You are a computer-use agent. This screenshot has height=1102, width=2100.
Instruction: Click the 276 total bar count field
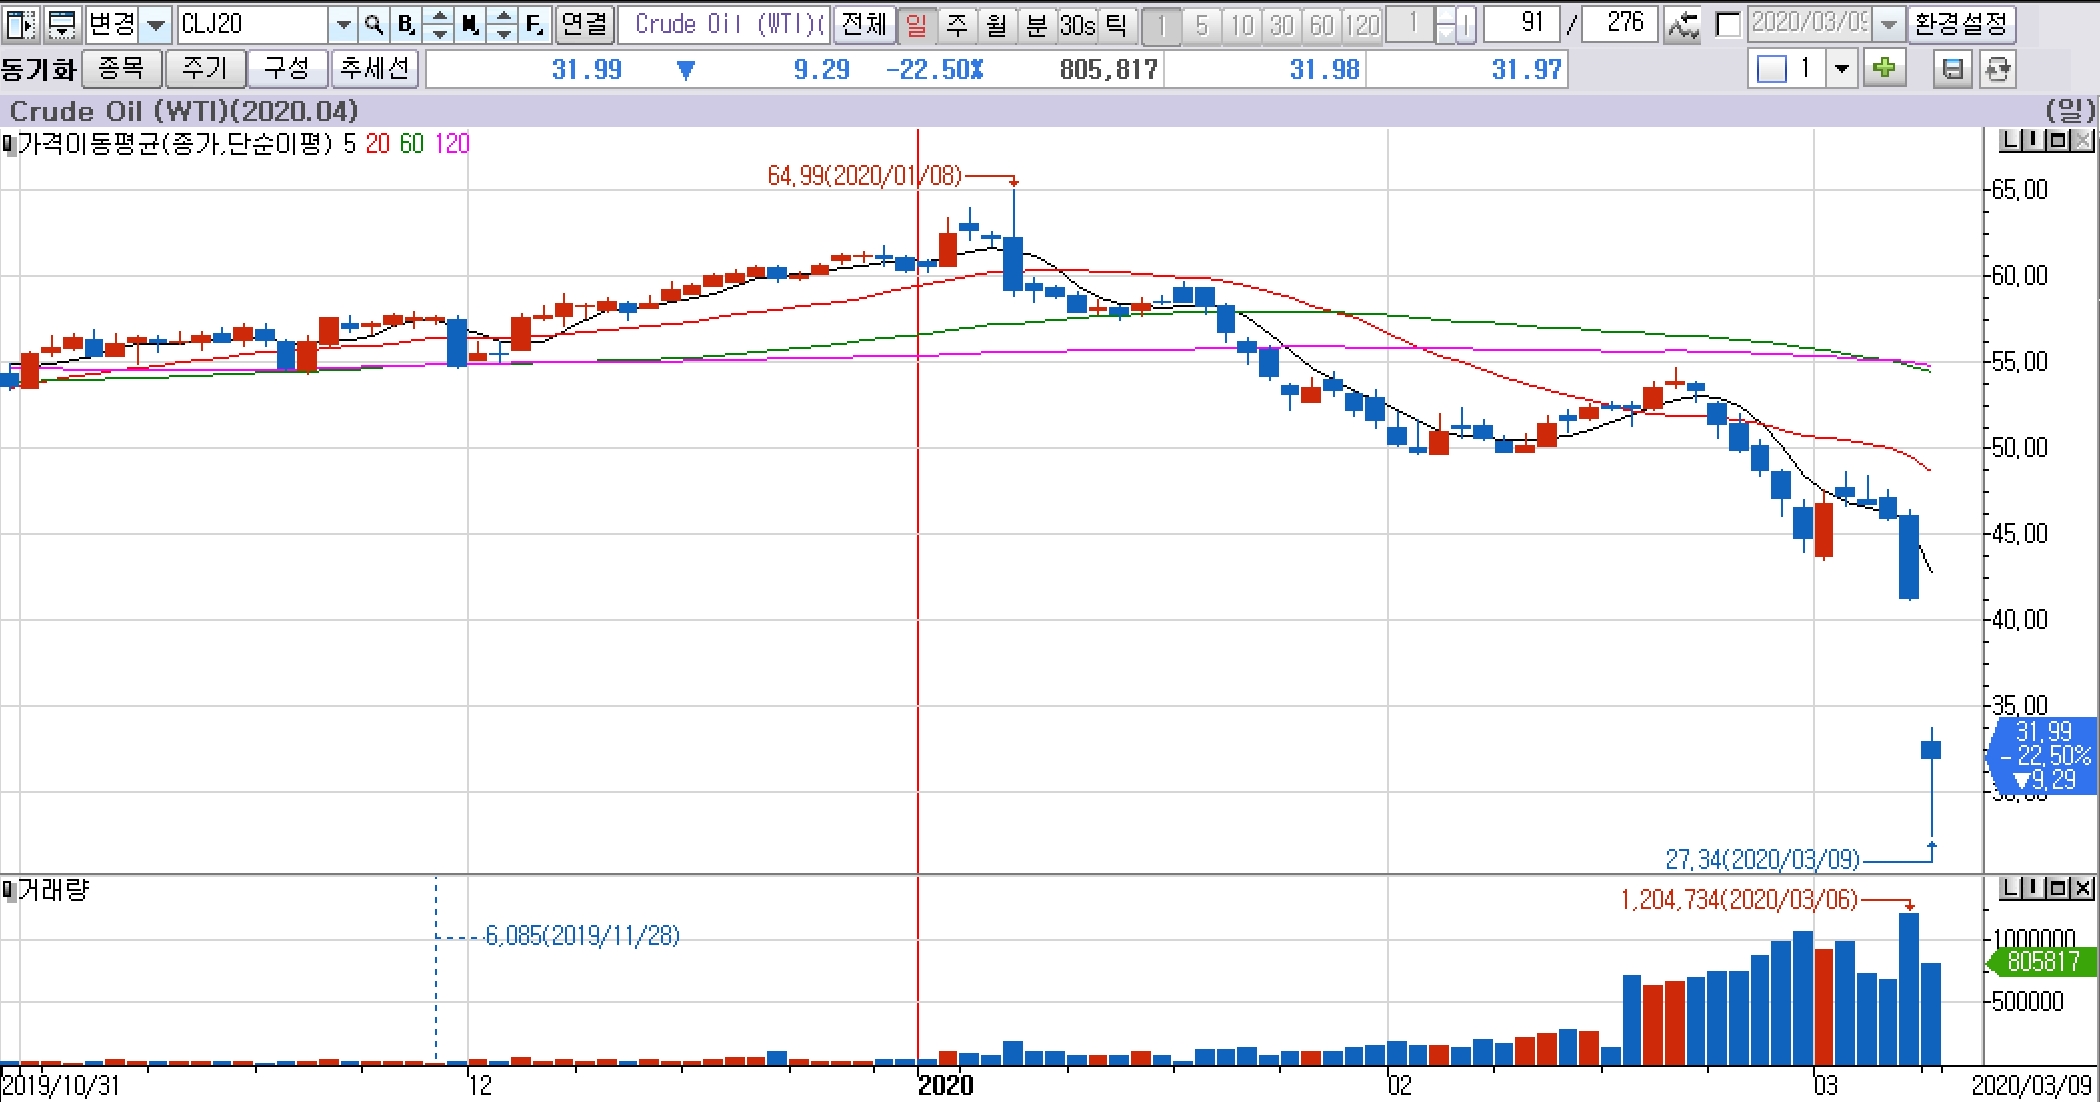[x=1620, y=24]
